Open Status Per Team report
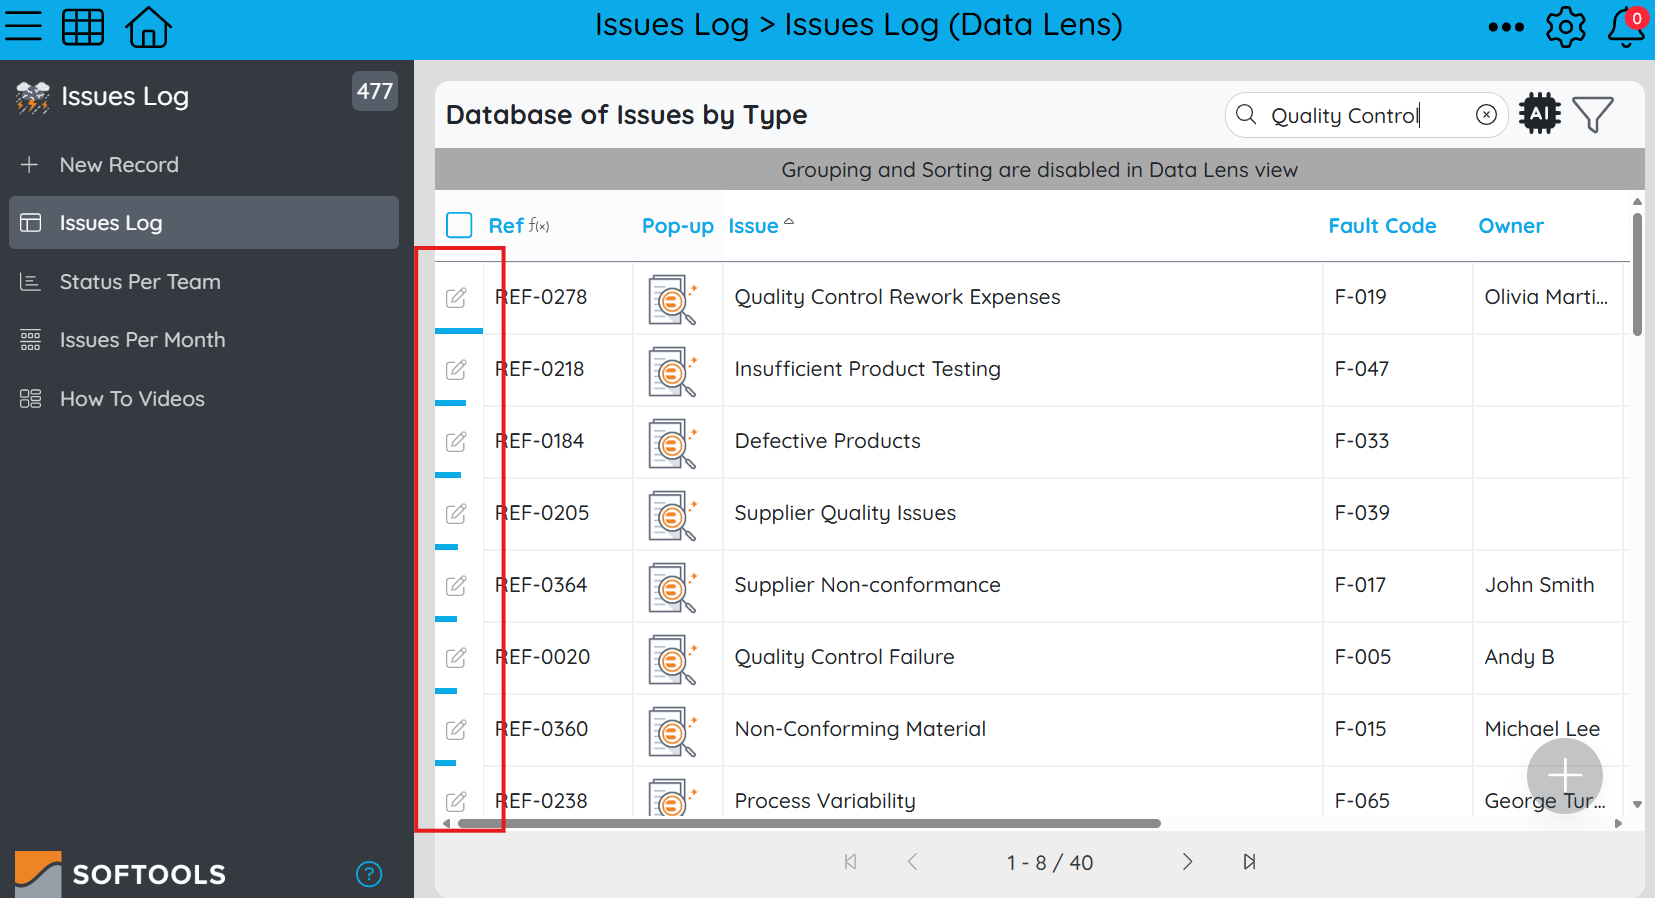 pos(204,282)
